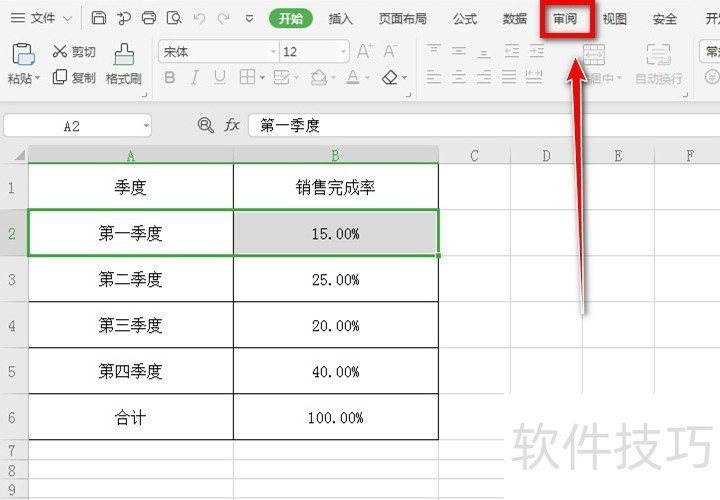Open the 数据 tab
Image resolution: width=720 pixels, height=500 pixels.
coord(515,19)
